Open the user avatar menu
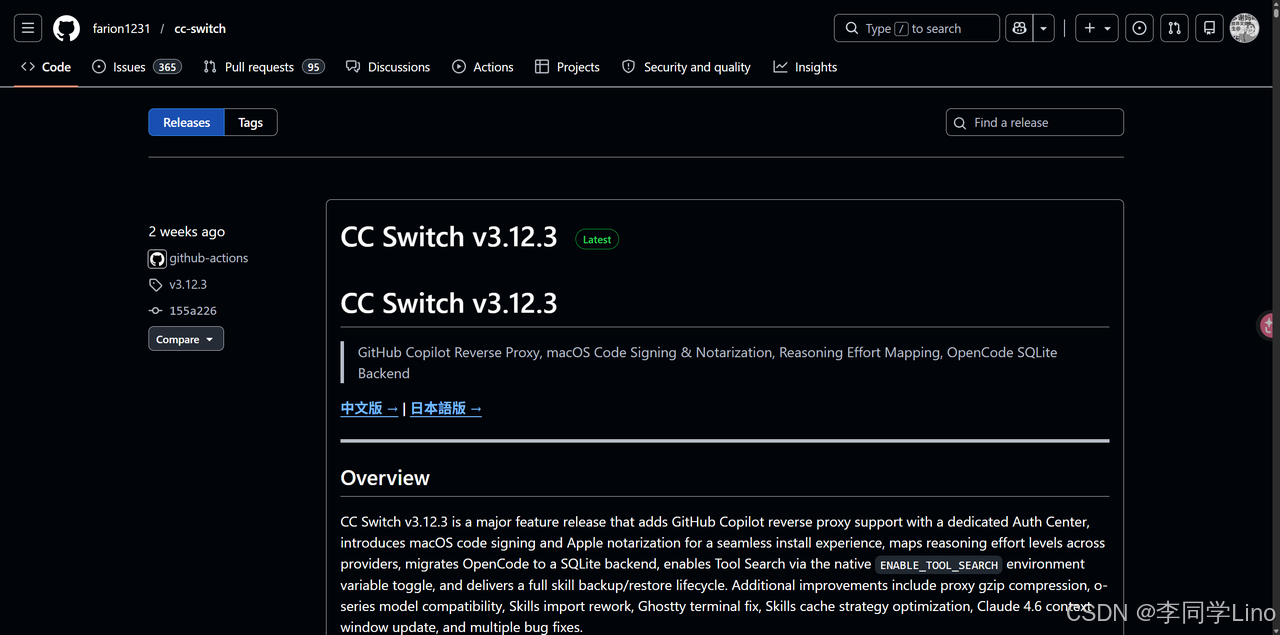The width and height of the screenshot is (1280, 635). (x=1244, y=28)
